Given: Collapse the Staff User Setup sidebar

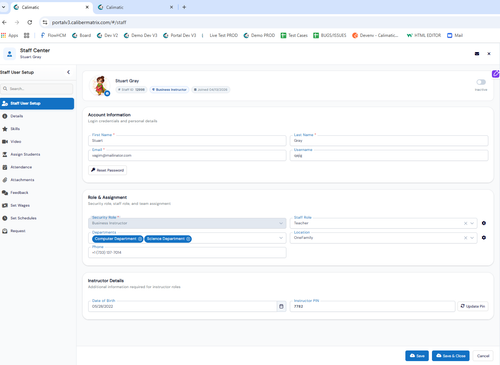Looking at the screenshot, I should (68, 72).
